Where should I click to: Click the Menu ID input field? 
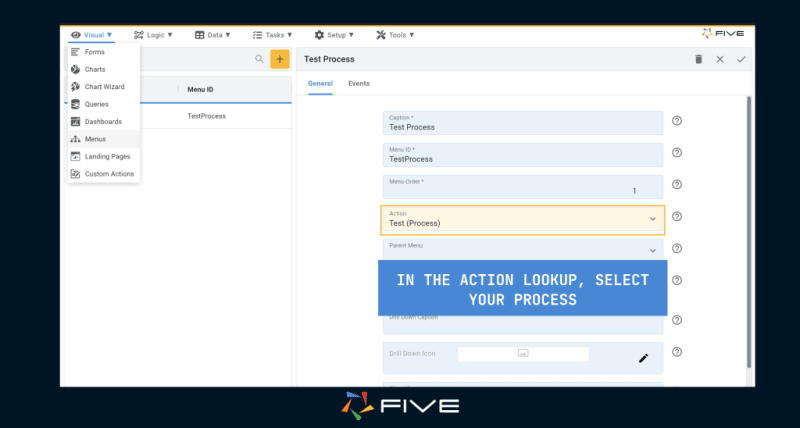[x=523, y=155]
